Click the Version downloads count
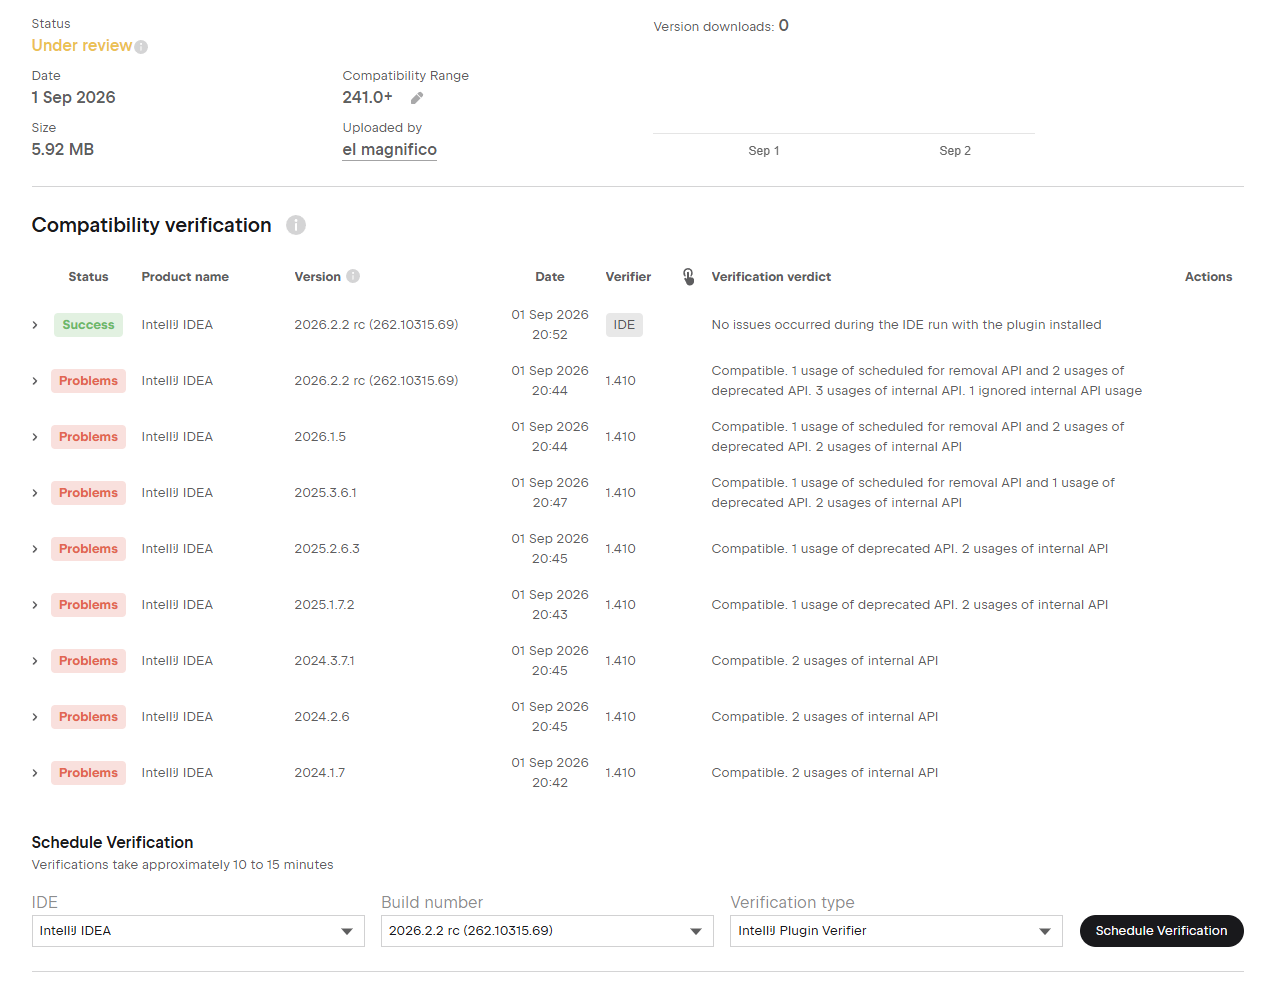This screenshot has width=1284, height=986. [784, 26]
